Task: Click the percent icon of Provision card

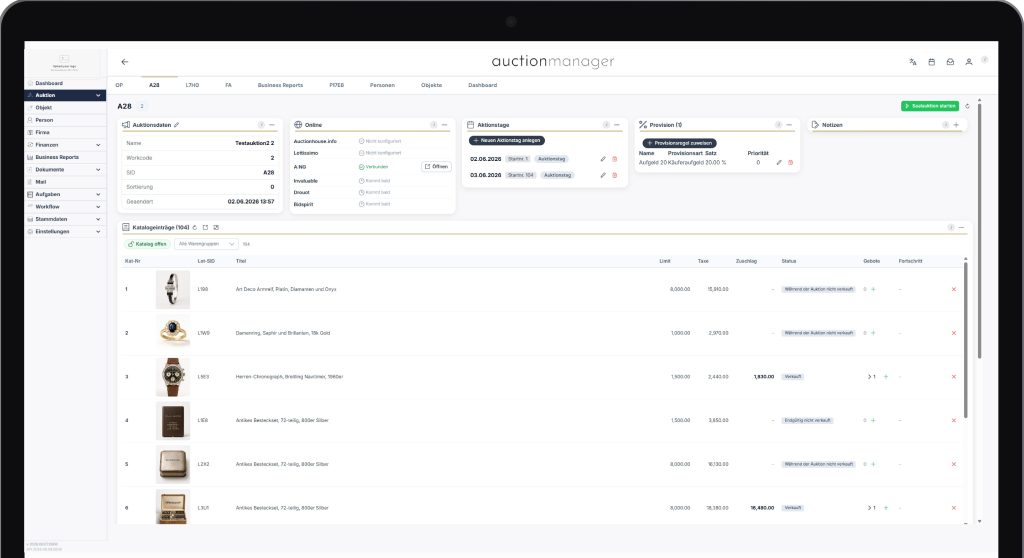Action: coord(643,125)
